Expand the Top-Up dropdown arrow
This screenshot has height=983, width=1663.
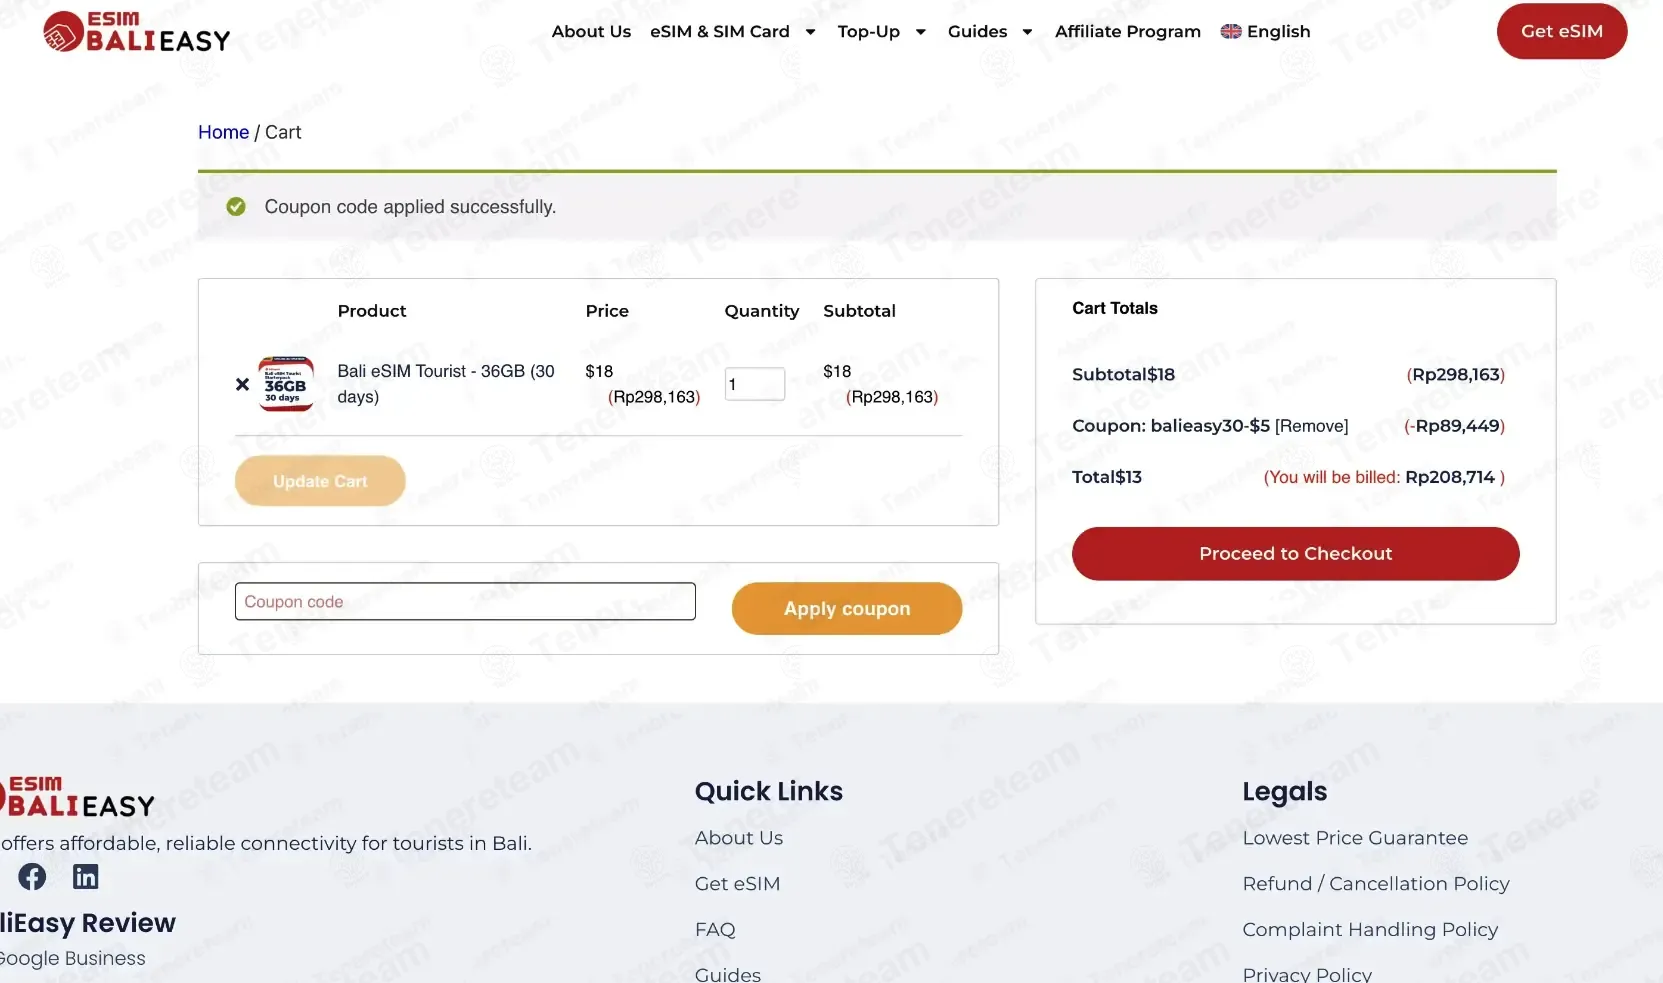[921, 32]
